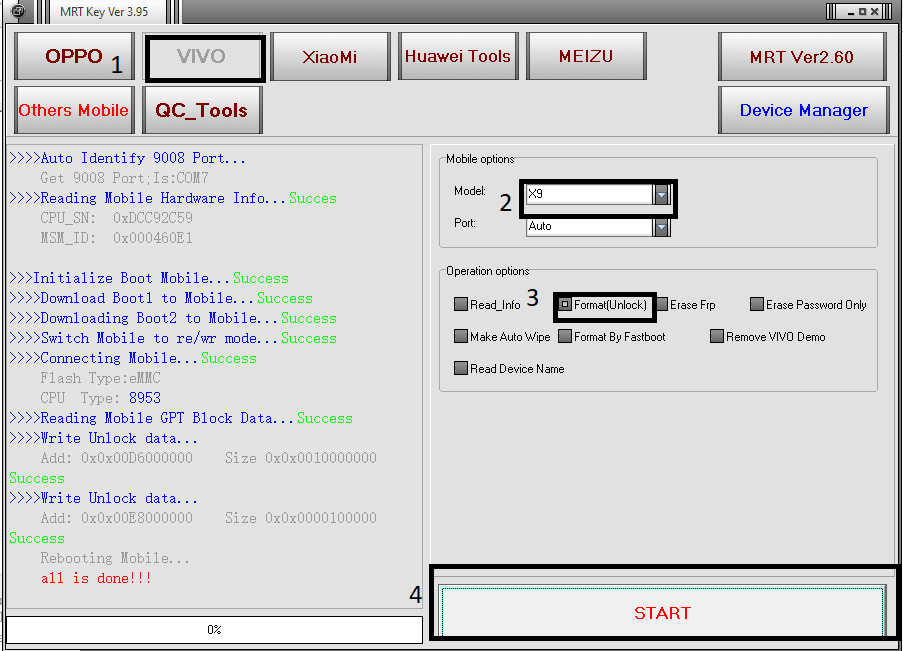Click 'Download Boot1 to Mobile...' log line
This screenshot has width=903, height=651.
(161, 298)
